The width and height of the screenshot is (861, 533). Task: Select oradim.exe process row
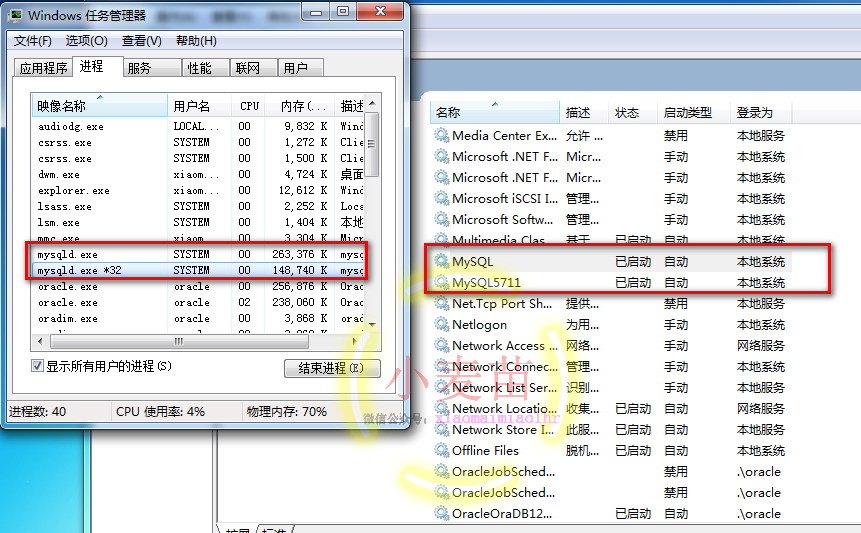point(198,318)
